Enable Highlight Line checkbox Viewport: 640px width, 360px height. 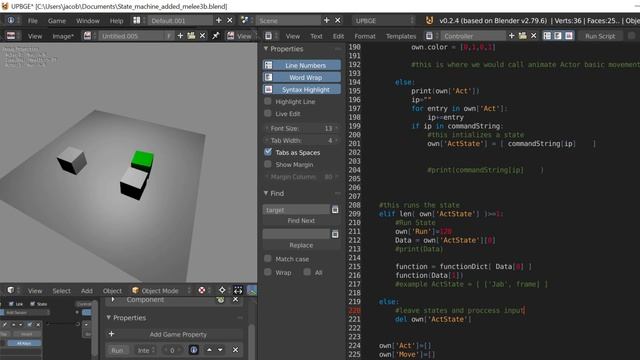[x=268, y=101]
